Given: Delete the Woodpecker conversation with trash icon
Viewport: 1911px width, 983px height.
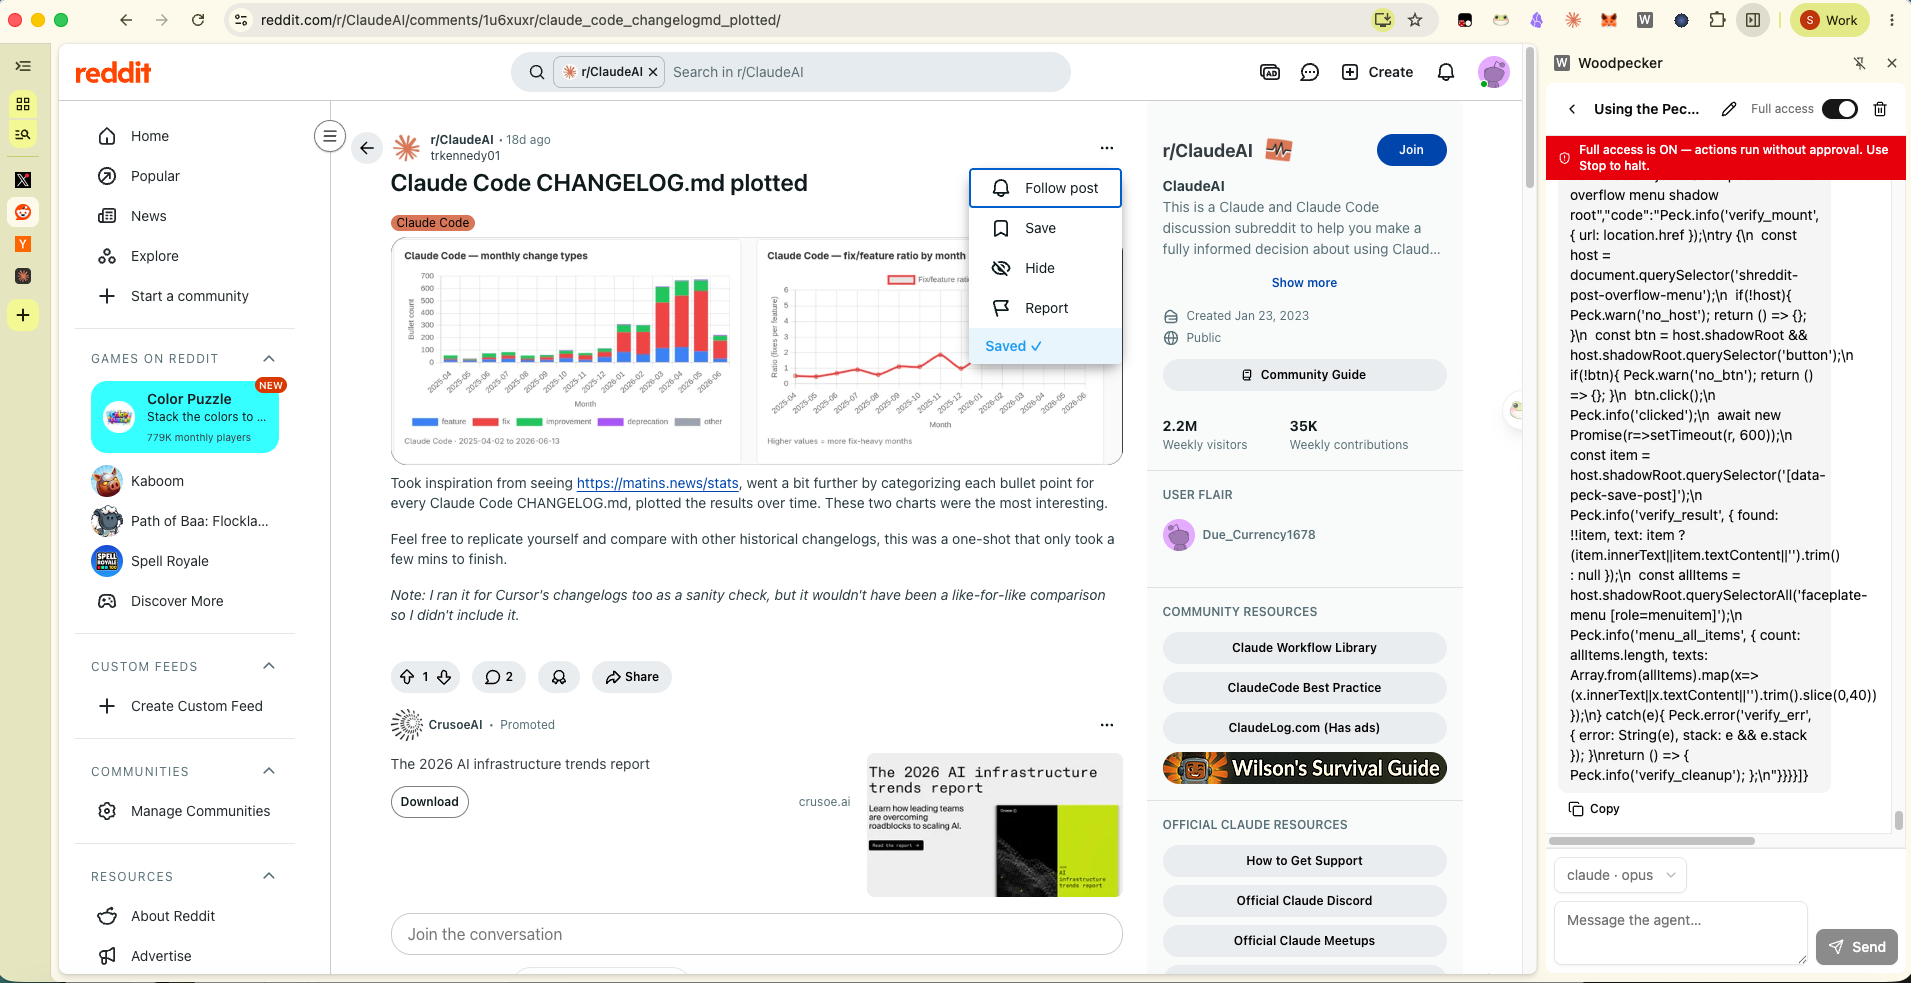Looking at the screenshot, I should coord(1880,109).
